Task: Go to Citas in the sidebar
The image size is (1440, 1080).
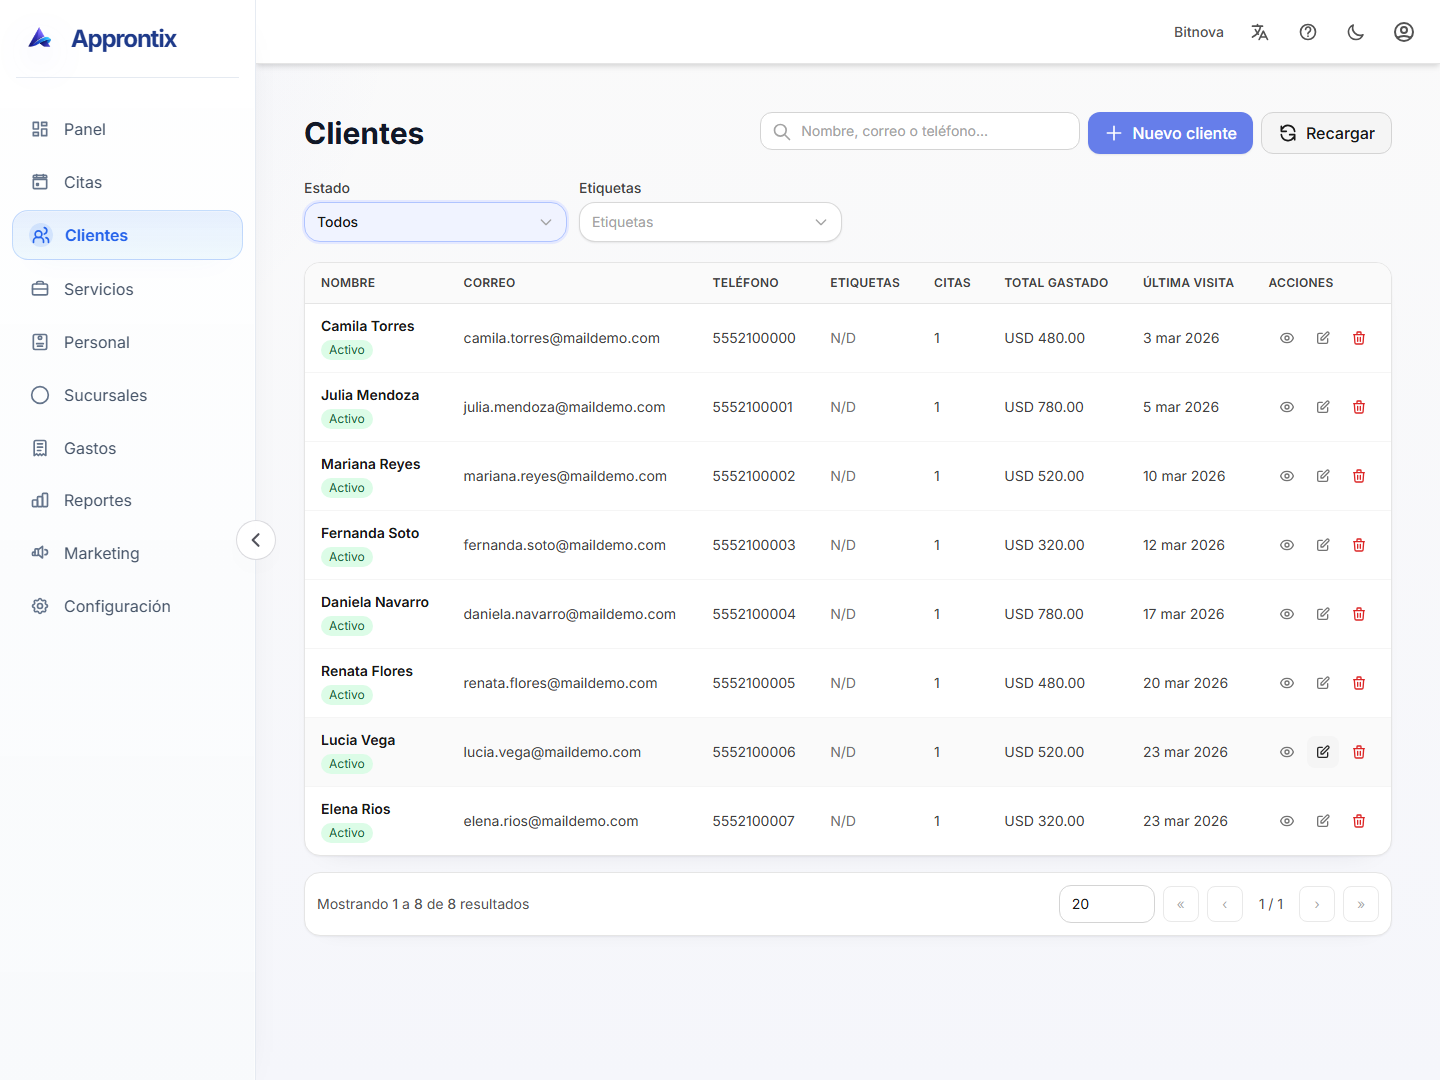Action: click(x=127, y=182)
